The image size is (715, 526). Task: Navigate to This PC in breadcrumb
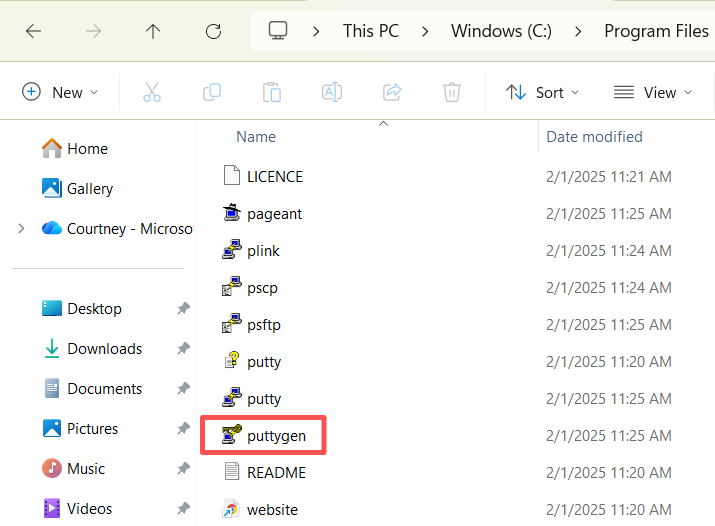[x=371, y=31]
